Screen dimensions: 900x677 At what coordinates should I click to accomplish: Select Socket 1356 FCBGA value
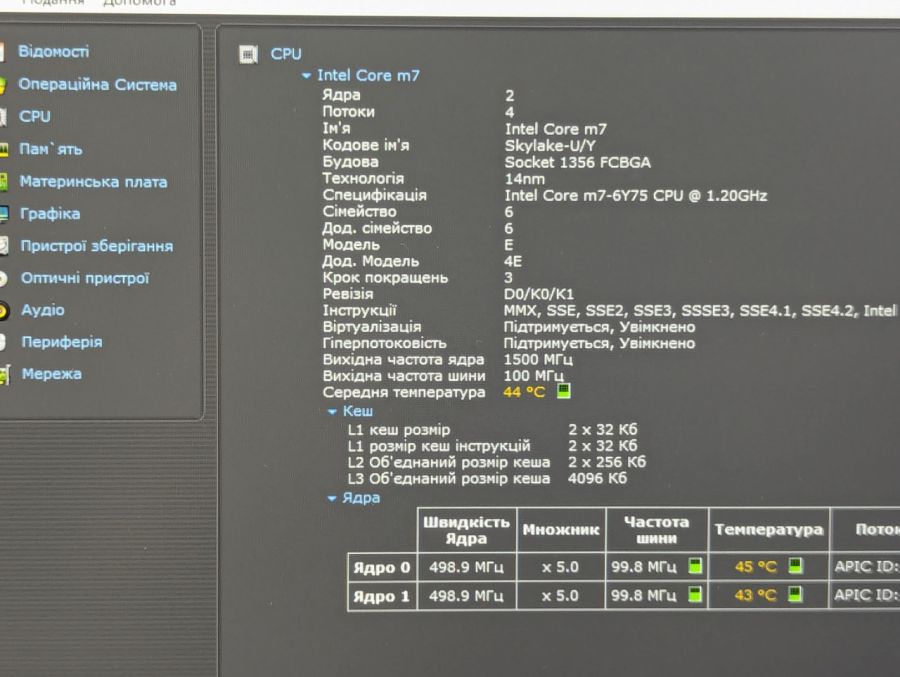point(577,163)
